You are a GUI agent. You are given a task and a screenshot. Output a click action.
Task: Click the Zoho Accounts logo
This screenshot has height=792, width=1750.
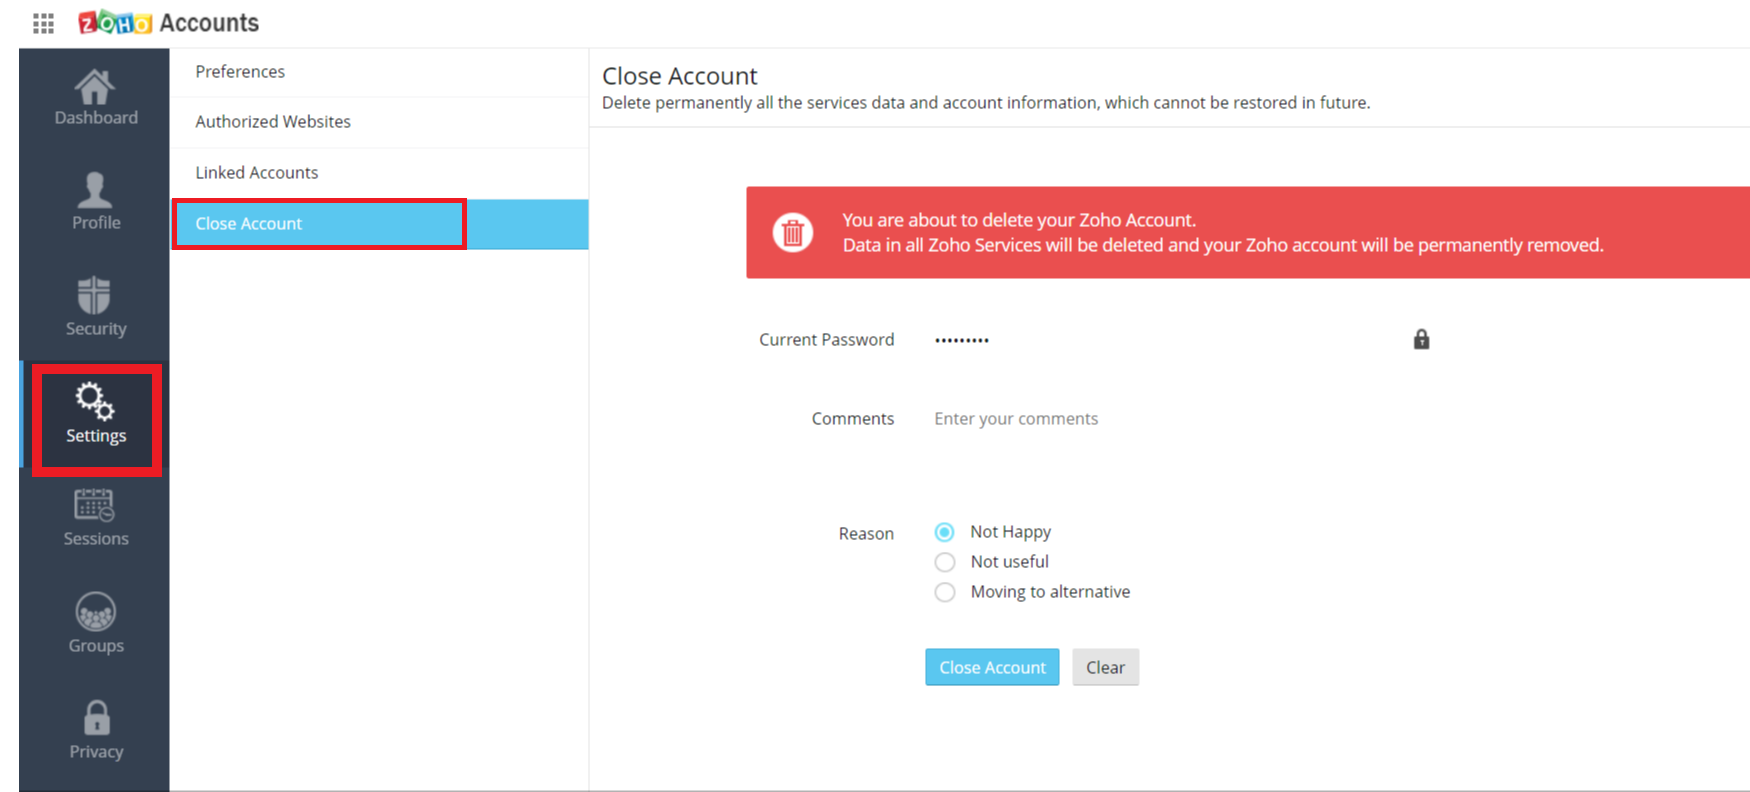click(x=168, y=23)
